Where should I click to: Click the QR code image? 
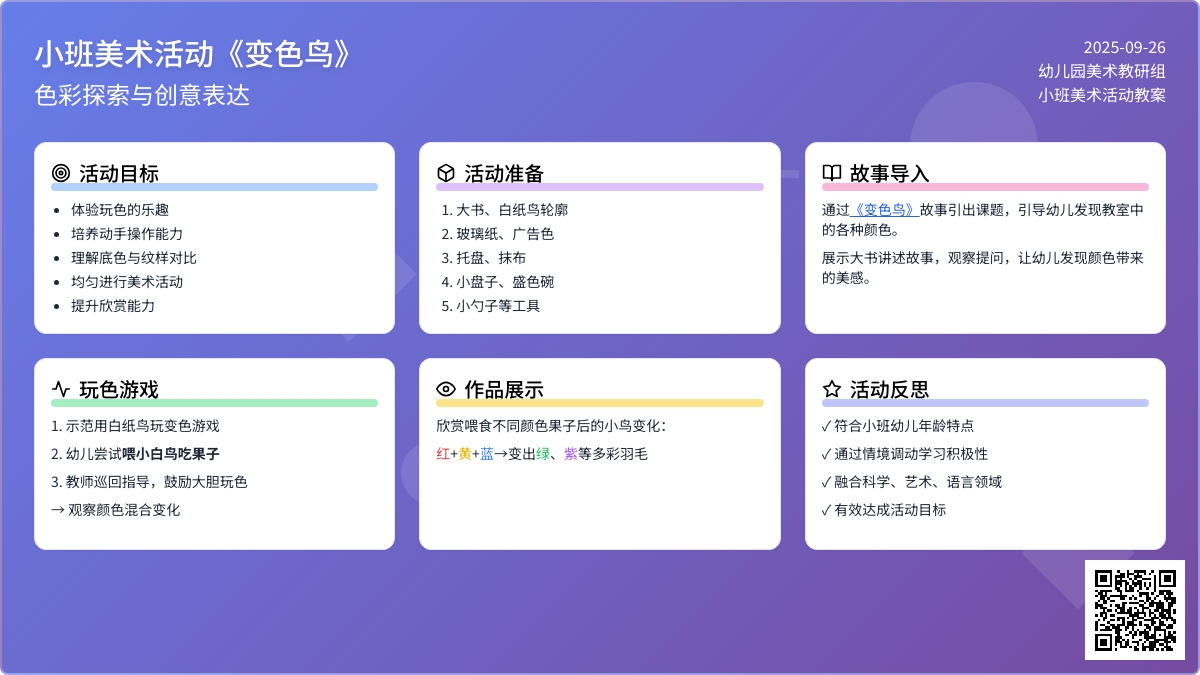pyautogui.click(x=1134, y=609)
